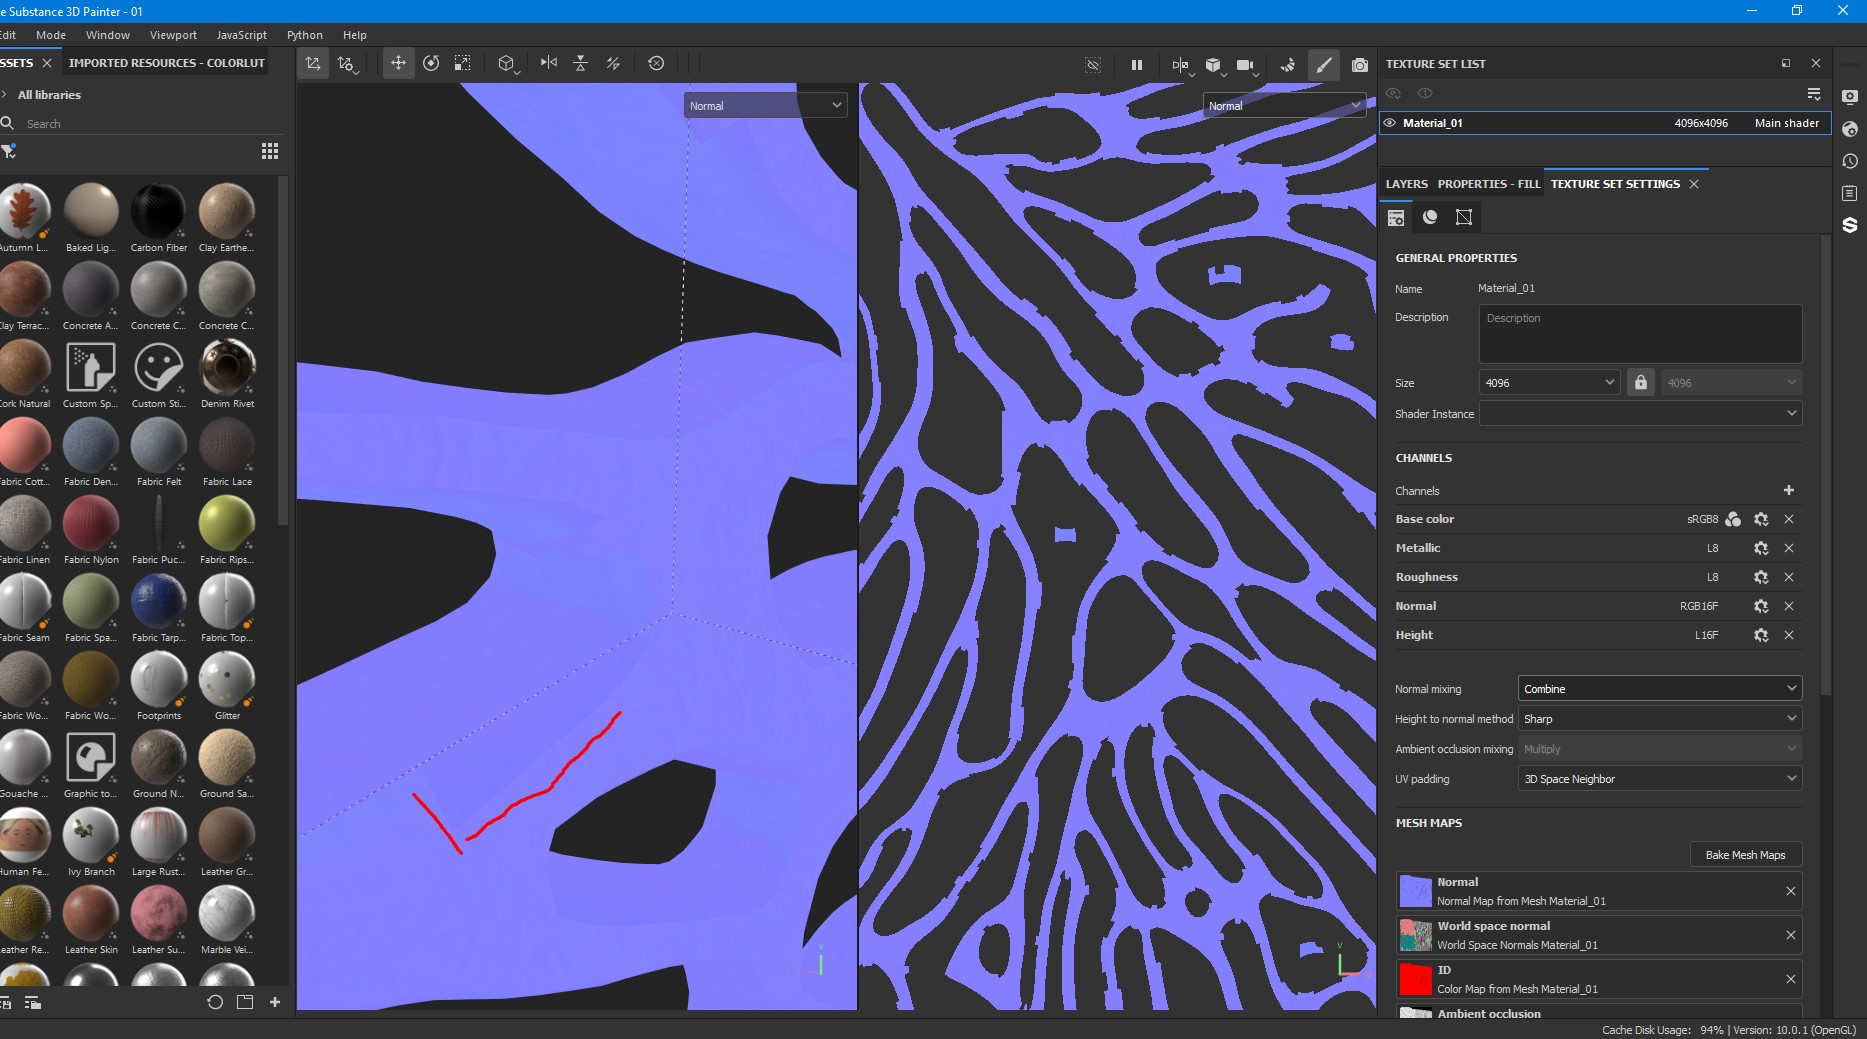The width and height of the screenshot is (1867, 1039).
Task: Remove the Height channel with its X
Action: coord(1789,635)
